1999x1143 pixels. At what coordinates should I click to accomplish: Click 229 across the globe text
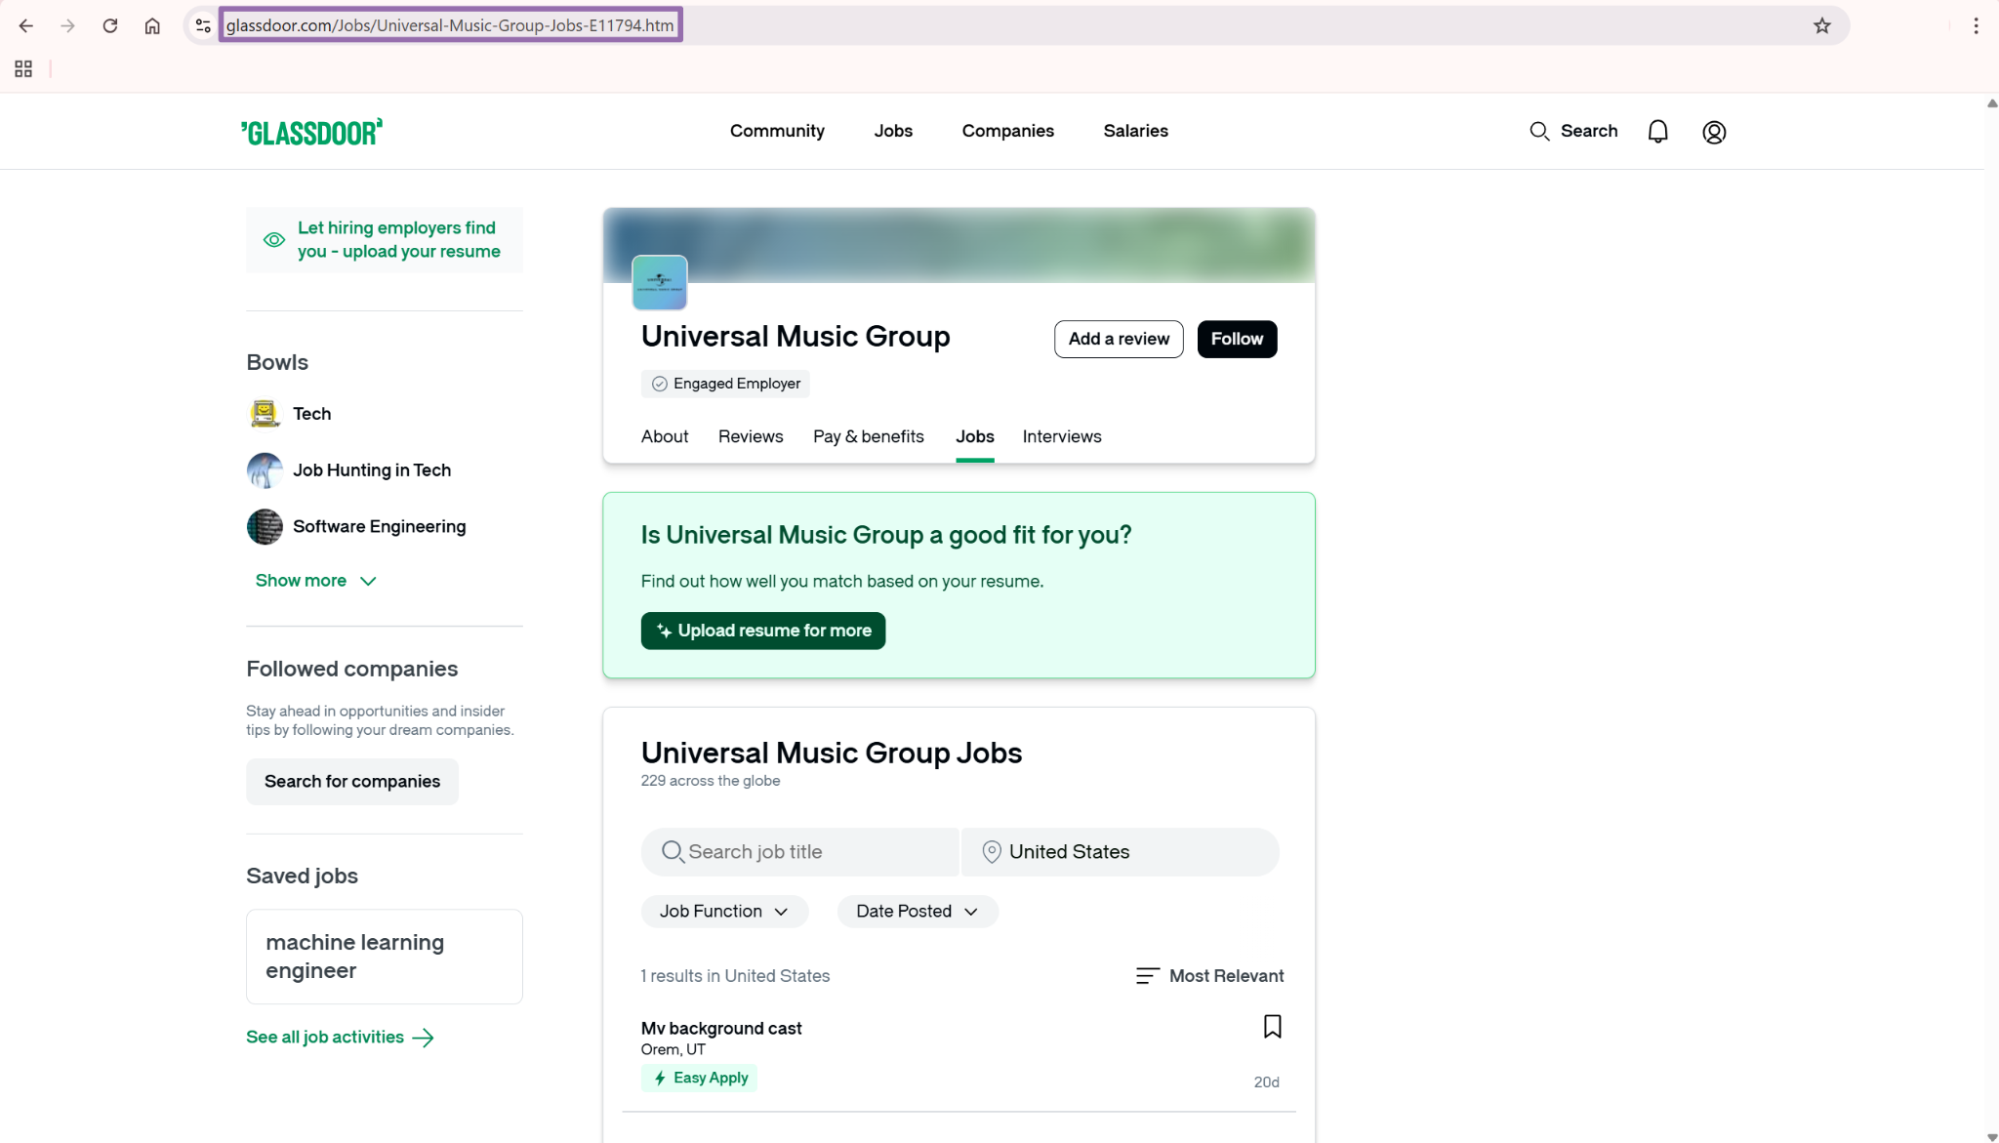(710, 781)
